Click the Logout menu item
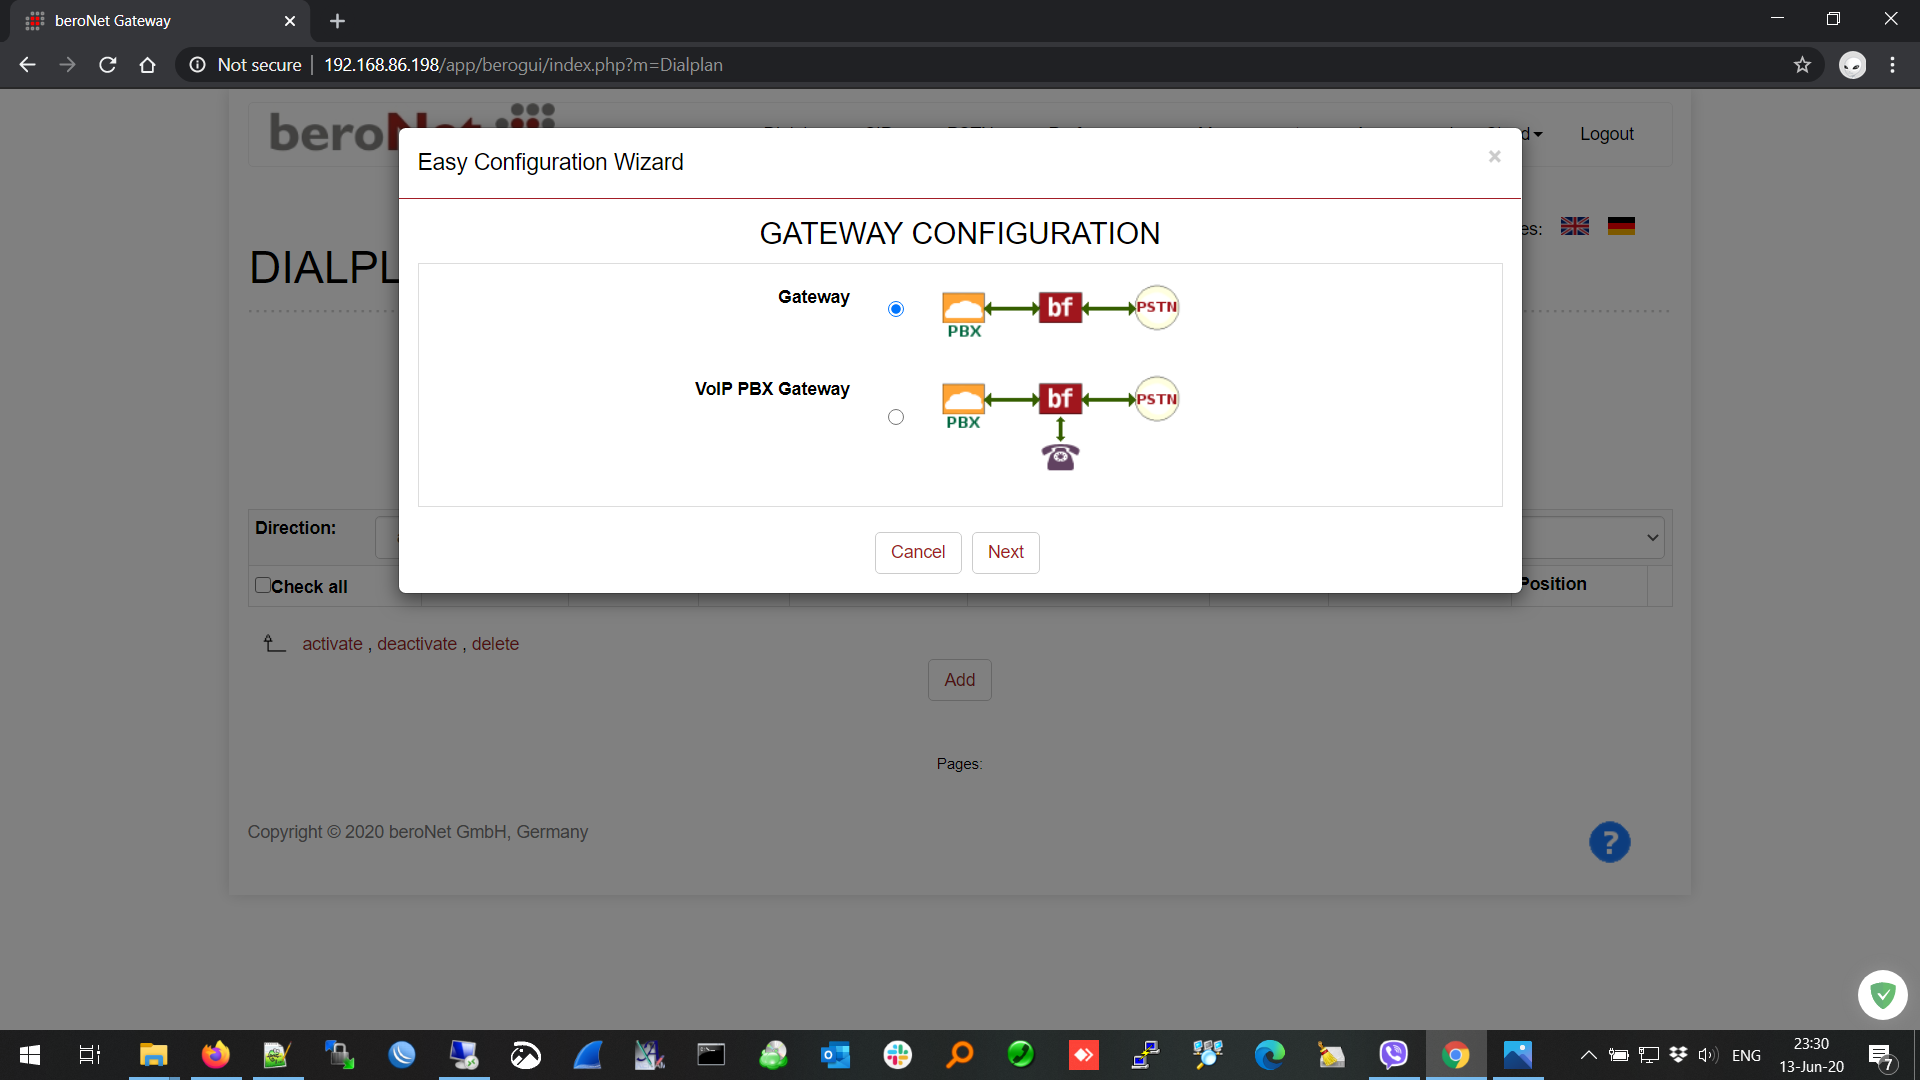 click(1606, 134)
